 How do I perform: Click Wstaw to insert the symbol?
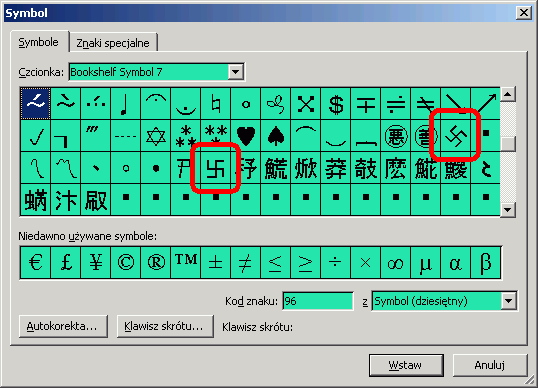coord(406,365)
